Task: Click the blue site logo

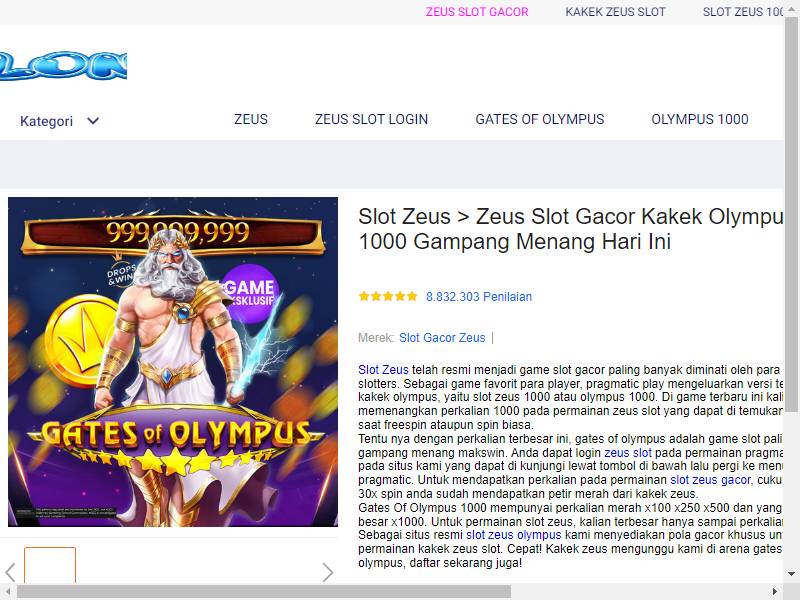Action: click(63, 65)
